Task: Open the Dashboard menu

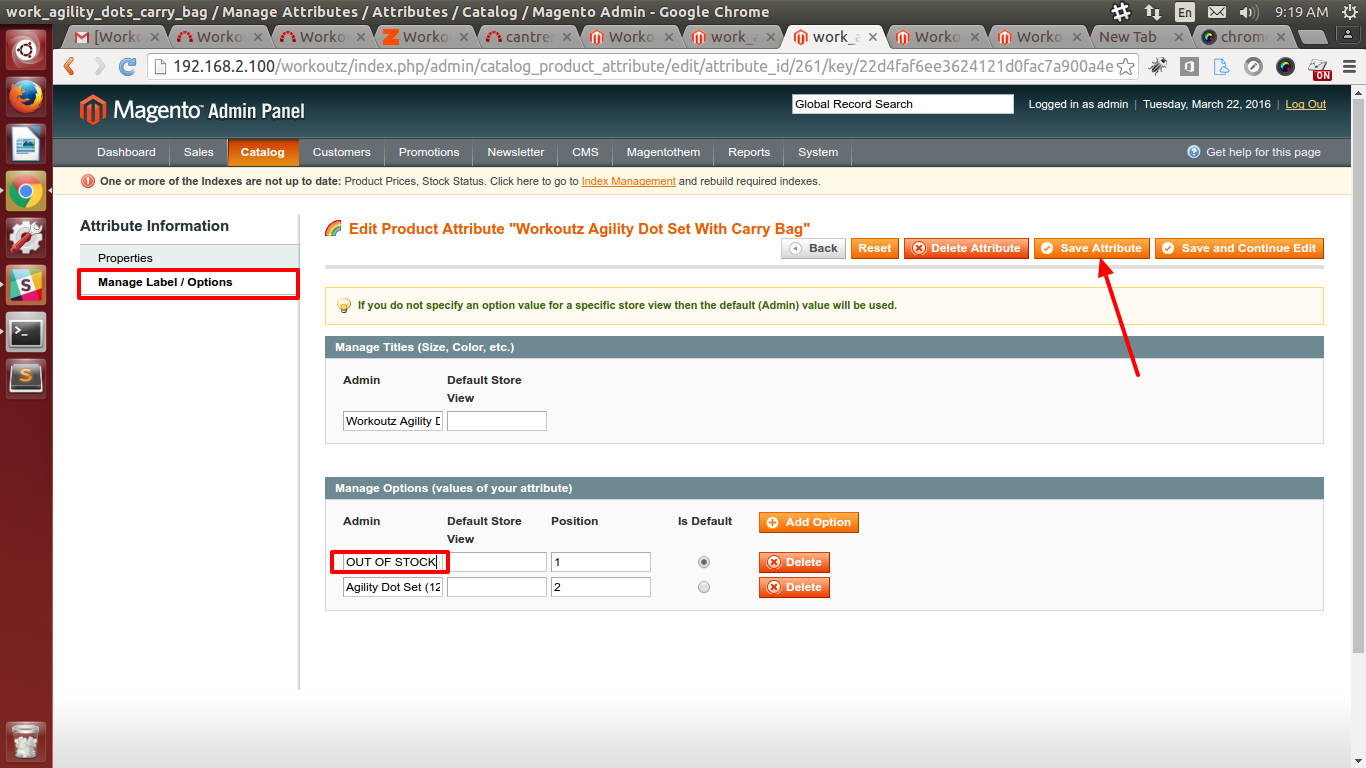Action: tap(126, 152)
